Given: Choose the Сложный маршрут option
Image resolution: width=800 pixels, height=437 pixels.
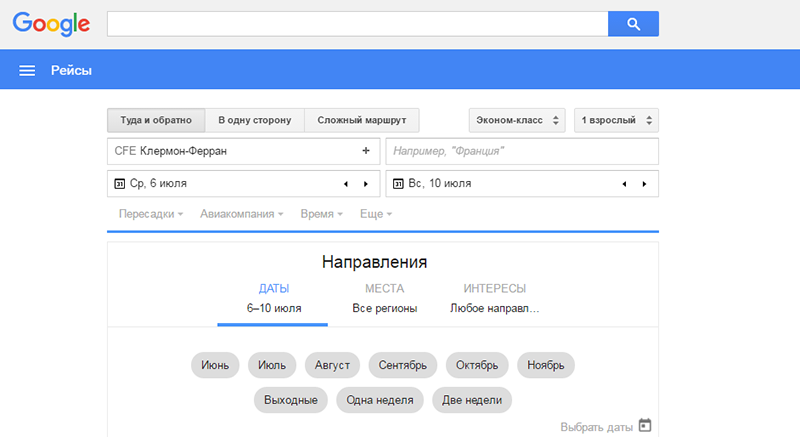Looking at the screenshot, I should coord(362,120).
